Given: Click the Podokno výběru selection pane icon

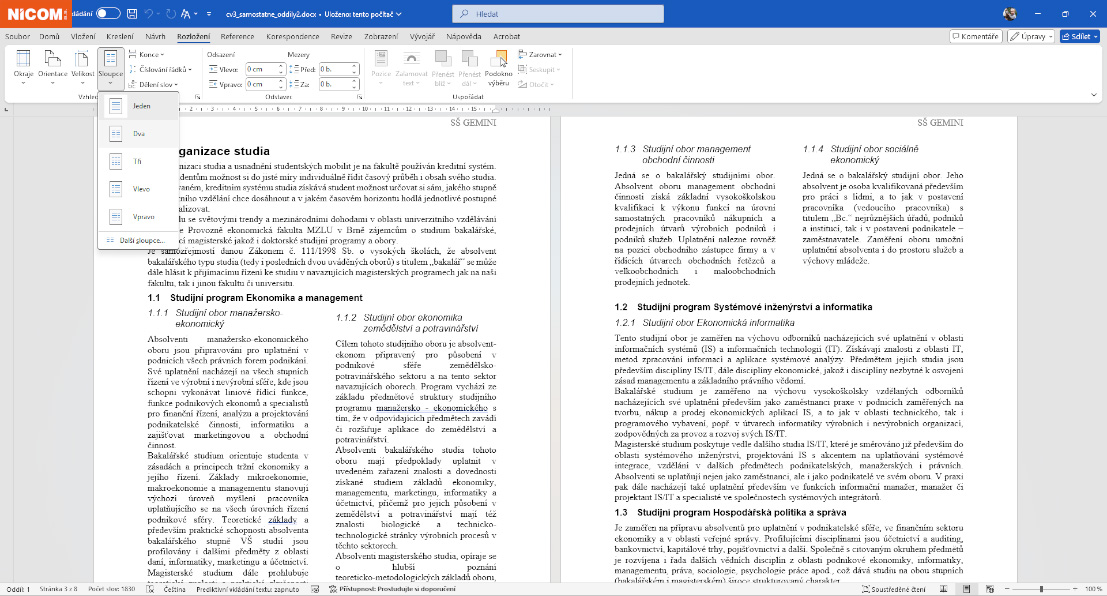Looking at the screenshot, I should pos(500,66).
